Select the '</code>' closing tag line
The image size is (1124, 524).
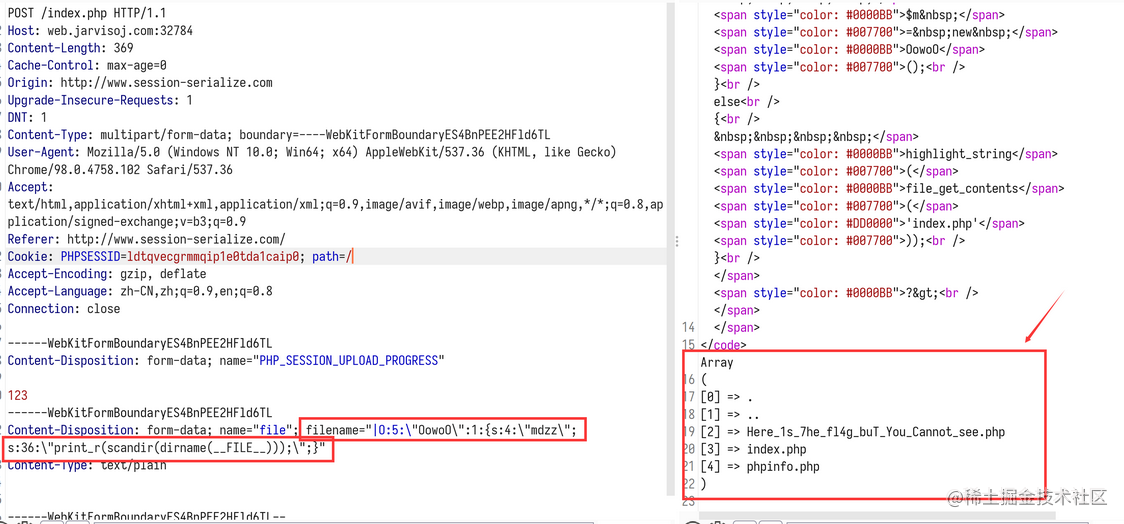tap(723, 345)
